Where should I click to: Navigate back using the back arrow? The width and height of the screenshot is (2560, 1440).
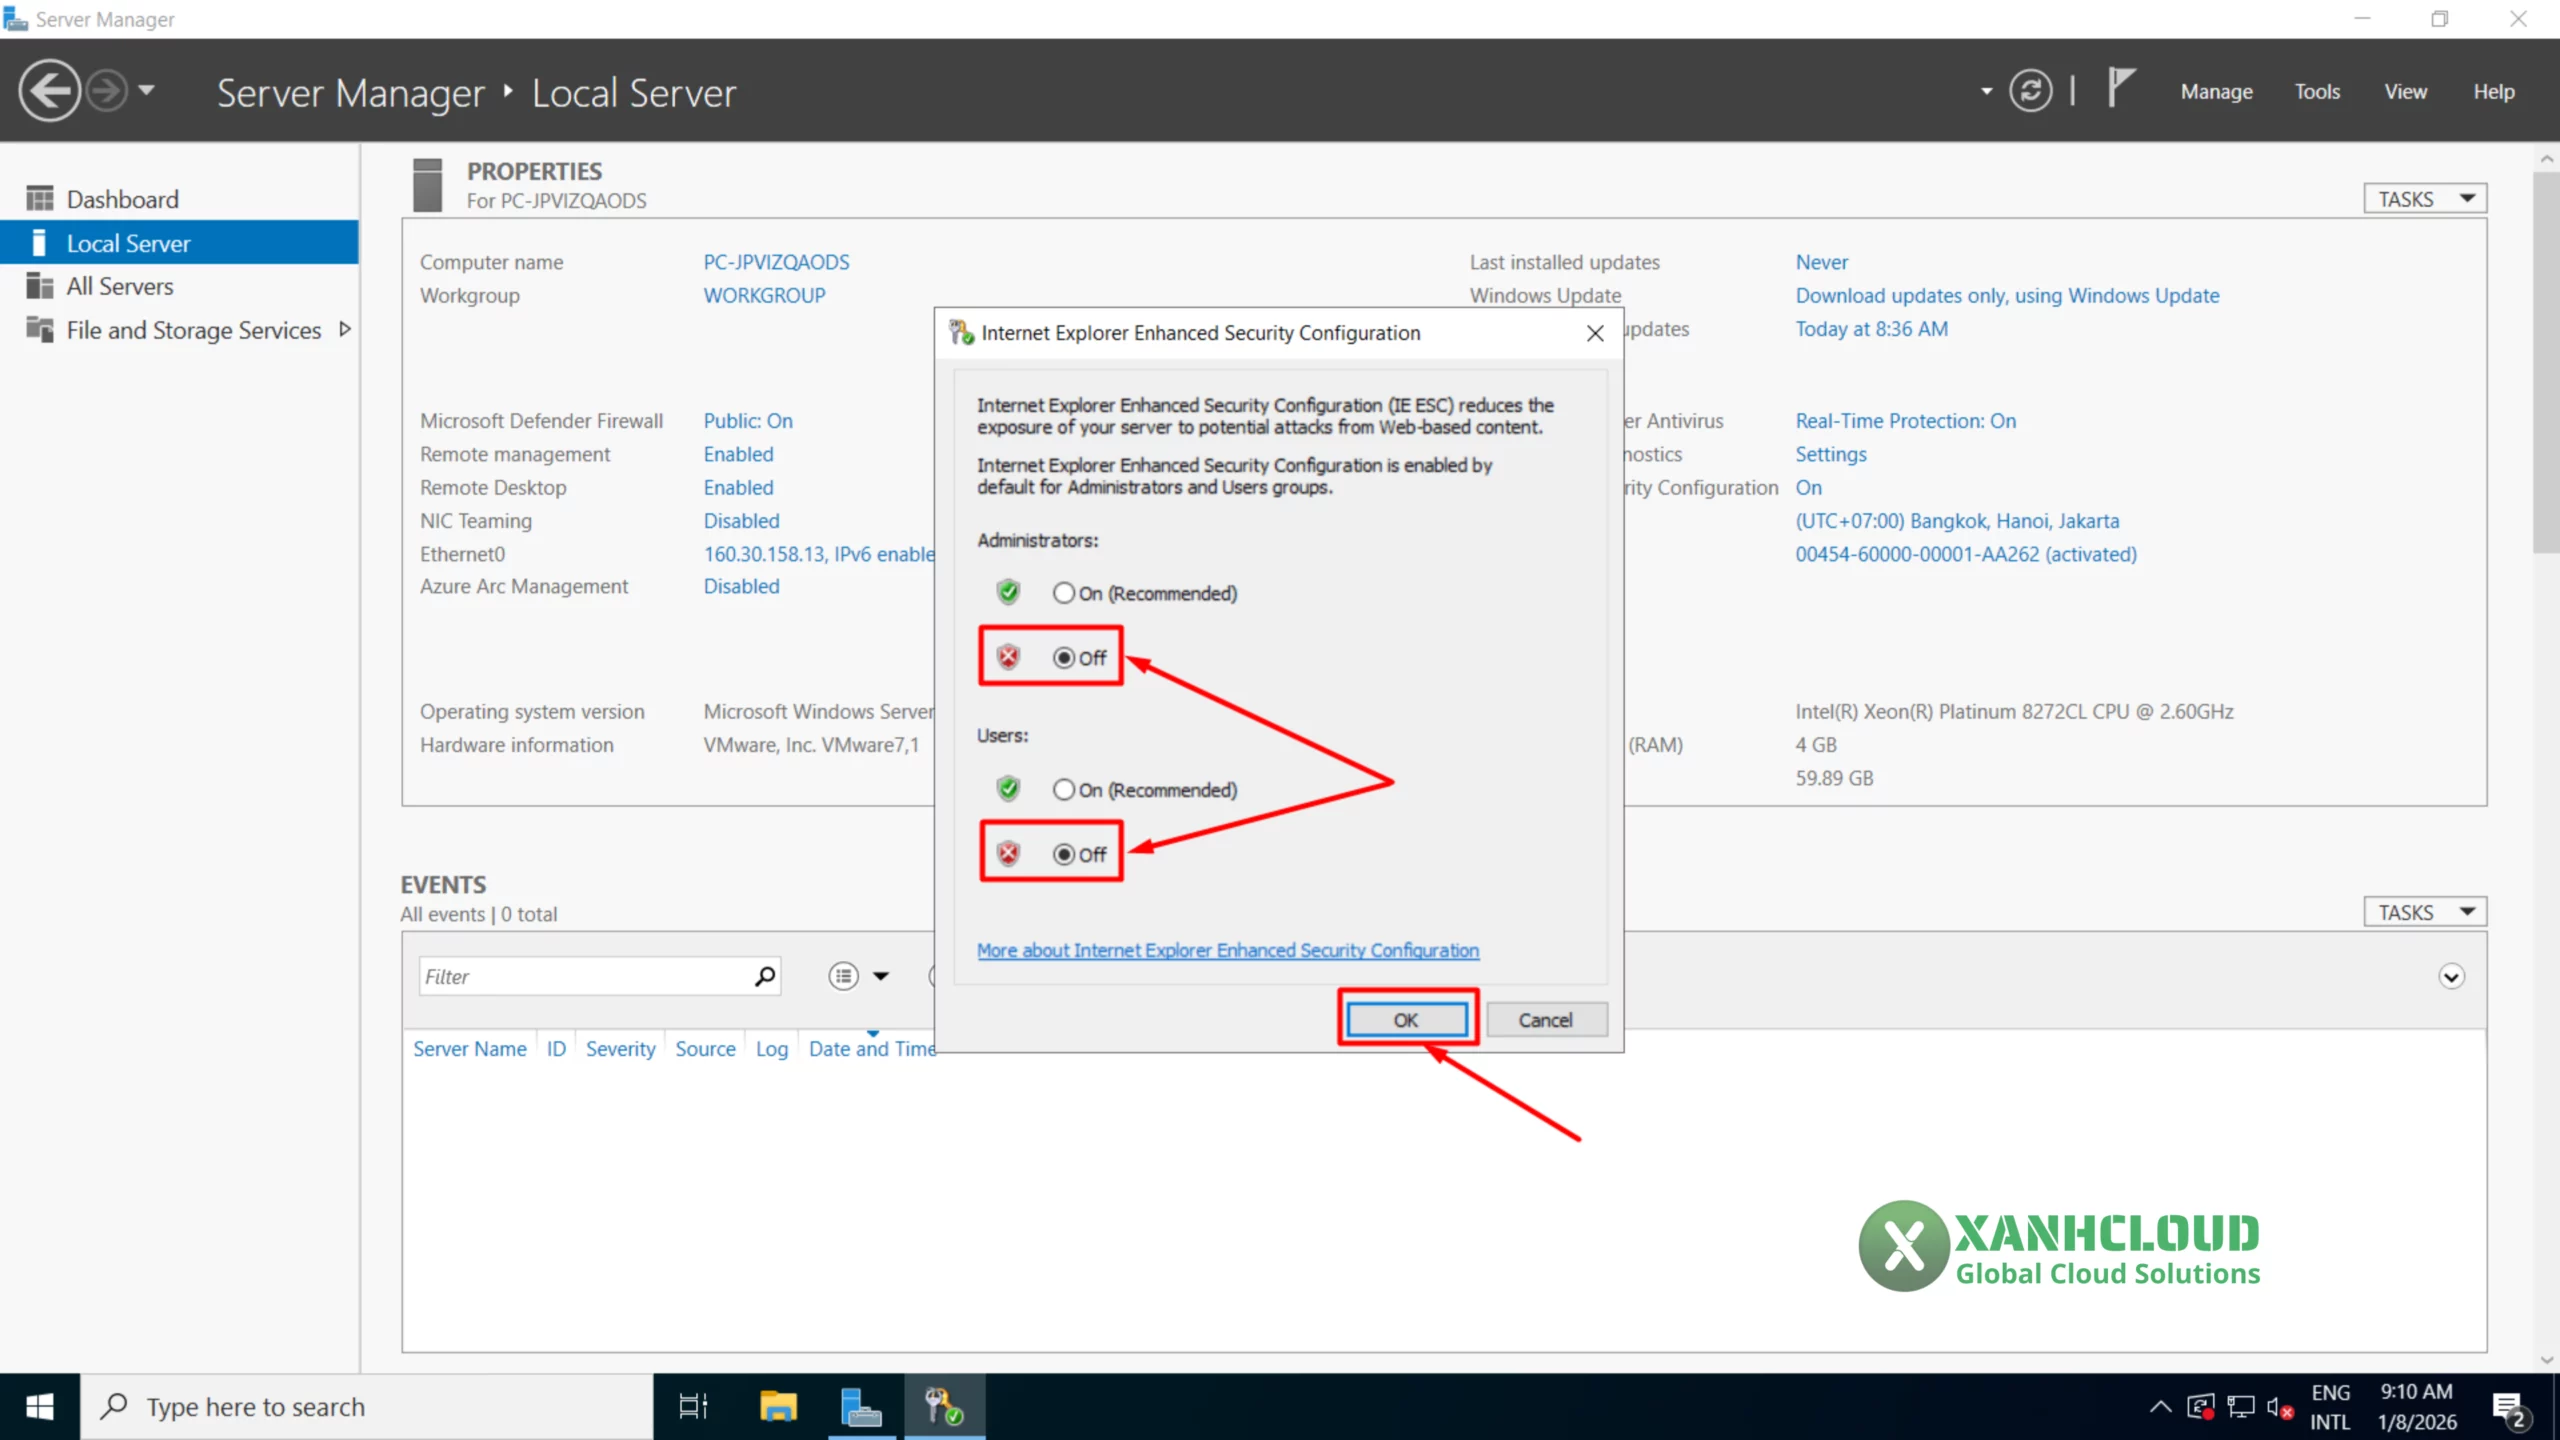pos(48,90)
